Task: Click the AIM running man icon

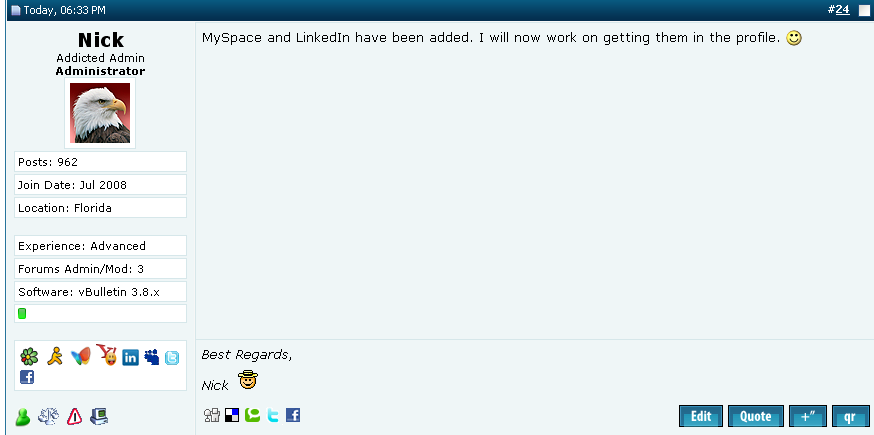Action: tap(55, 356)
